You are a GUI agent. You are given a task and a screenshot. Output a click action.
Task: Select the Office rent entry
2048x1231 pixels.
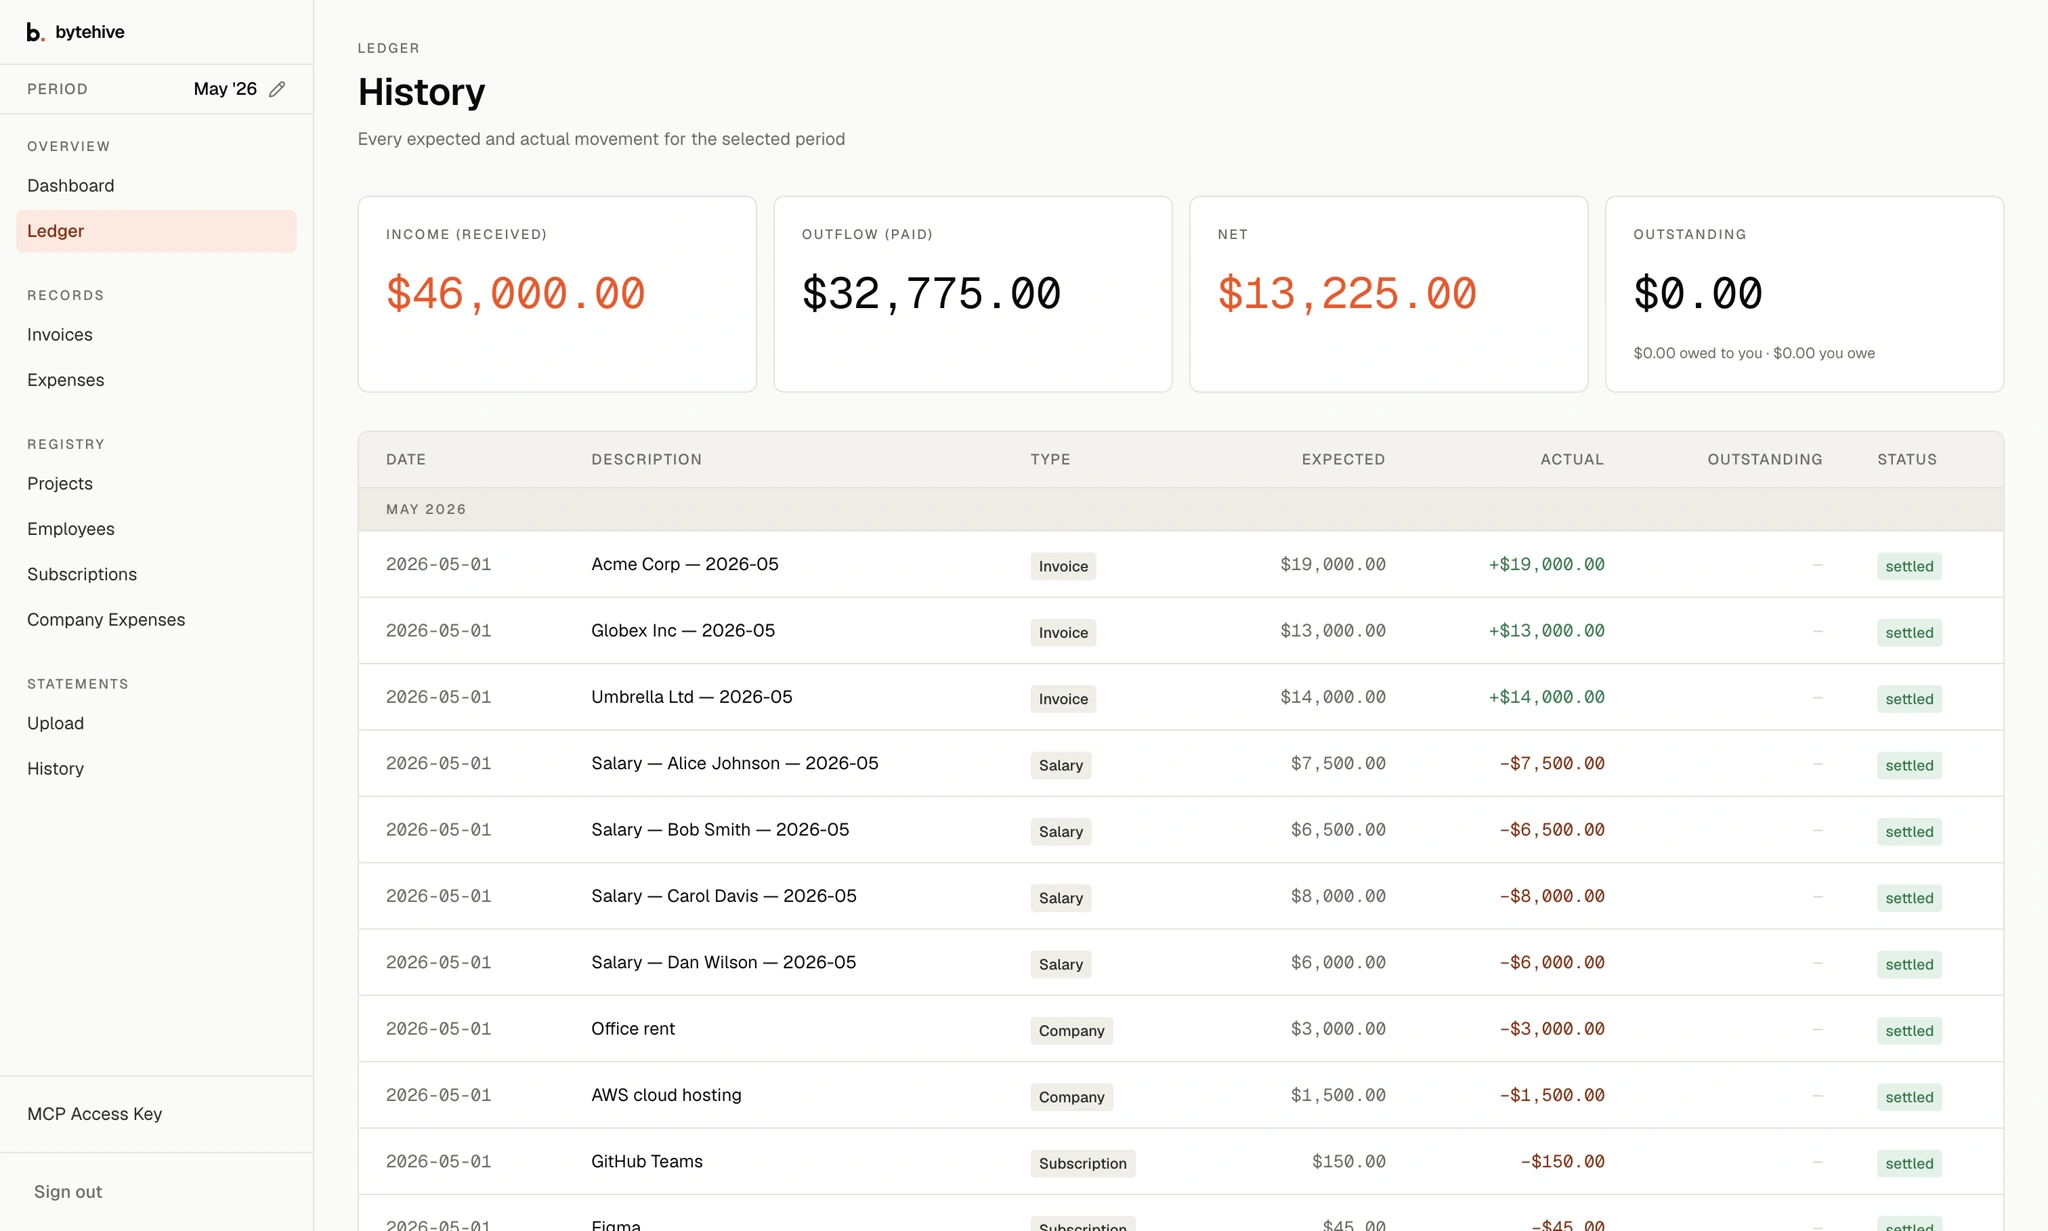pos(633,1029)
